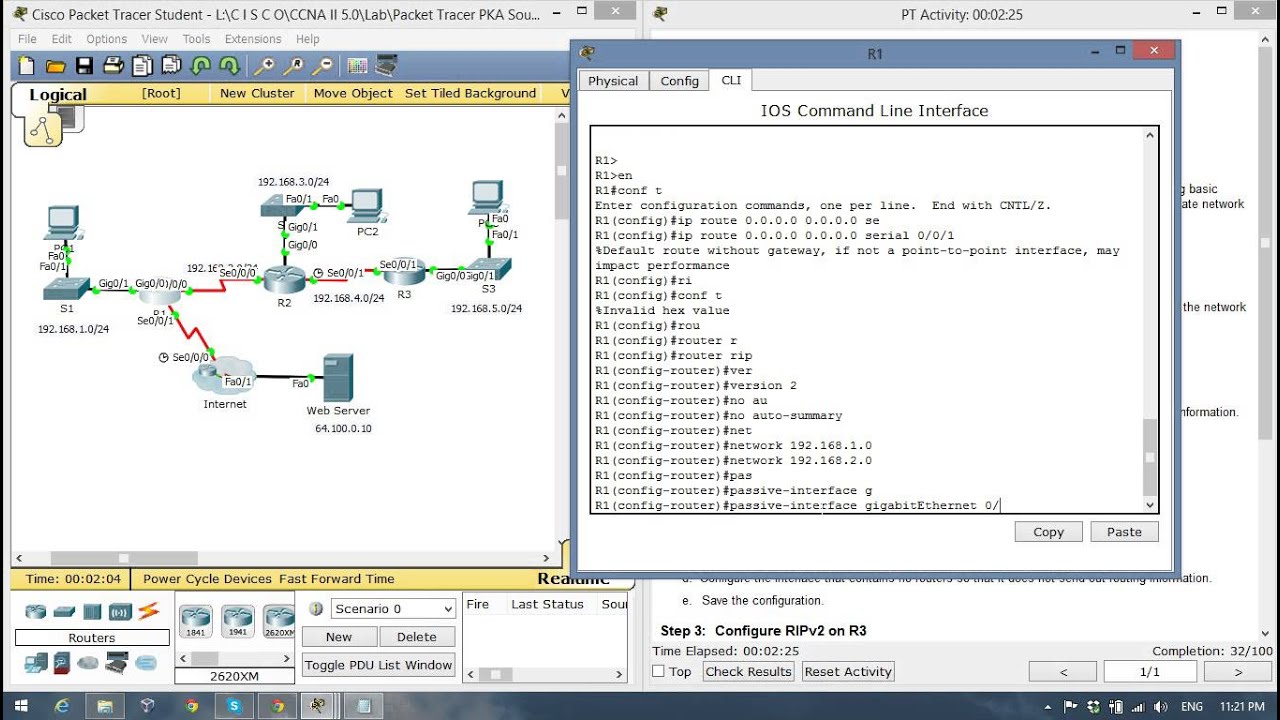Click PC2 in the topology
The height and width of the screenshot is (720, 1280).
click(367, 206)
